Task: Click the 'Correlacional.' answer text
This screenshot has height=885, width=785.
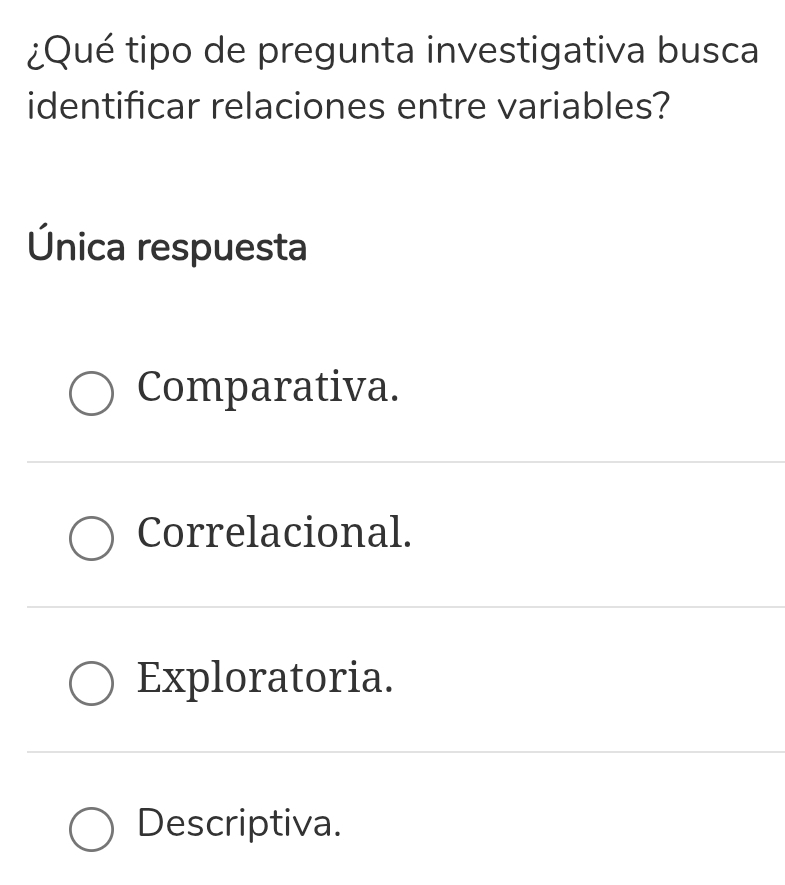Action: coord(274,533)
